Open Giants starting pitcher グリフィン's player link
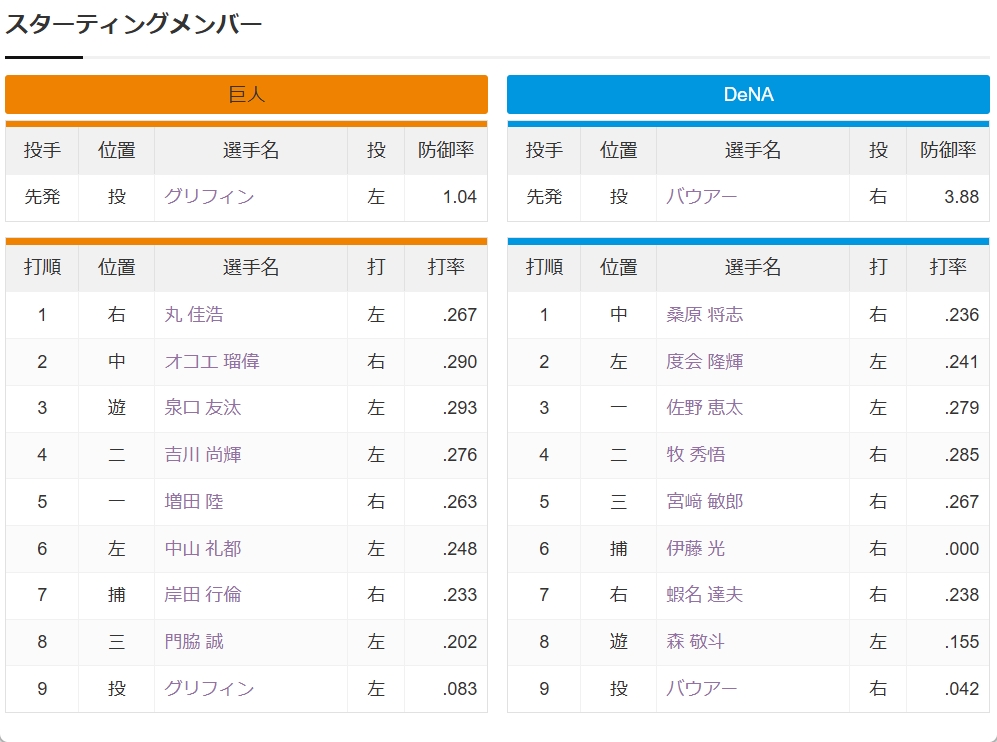This screenshot has width=997, height=742. click(209, 196)
